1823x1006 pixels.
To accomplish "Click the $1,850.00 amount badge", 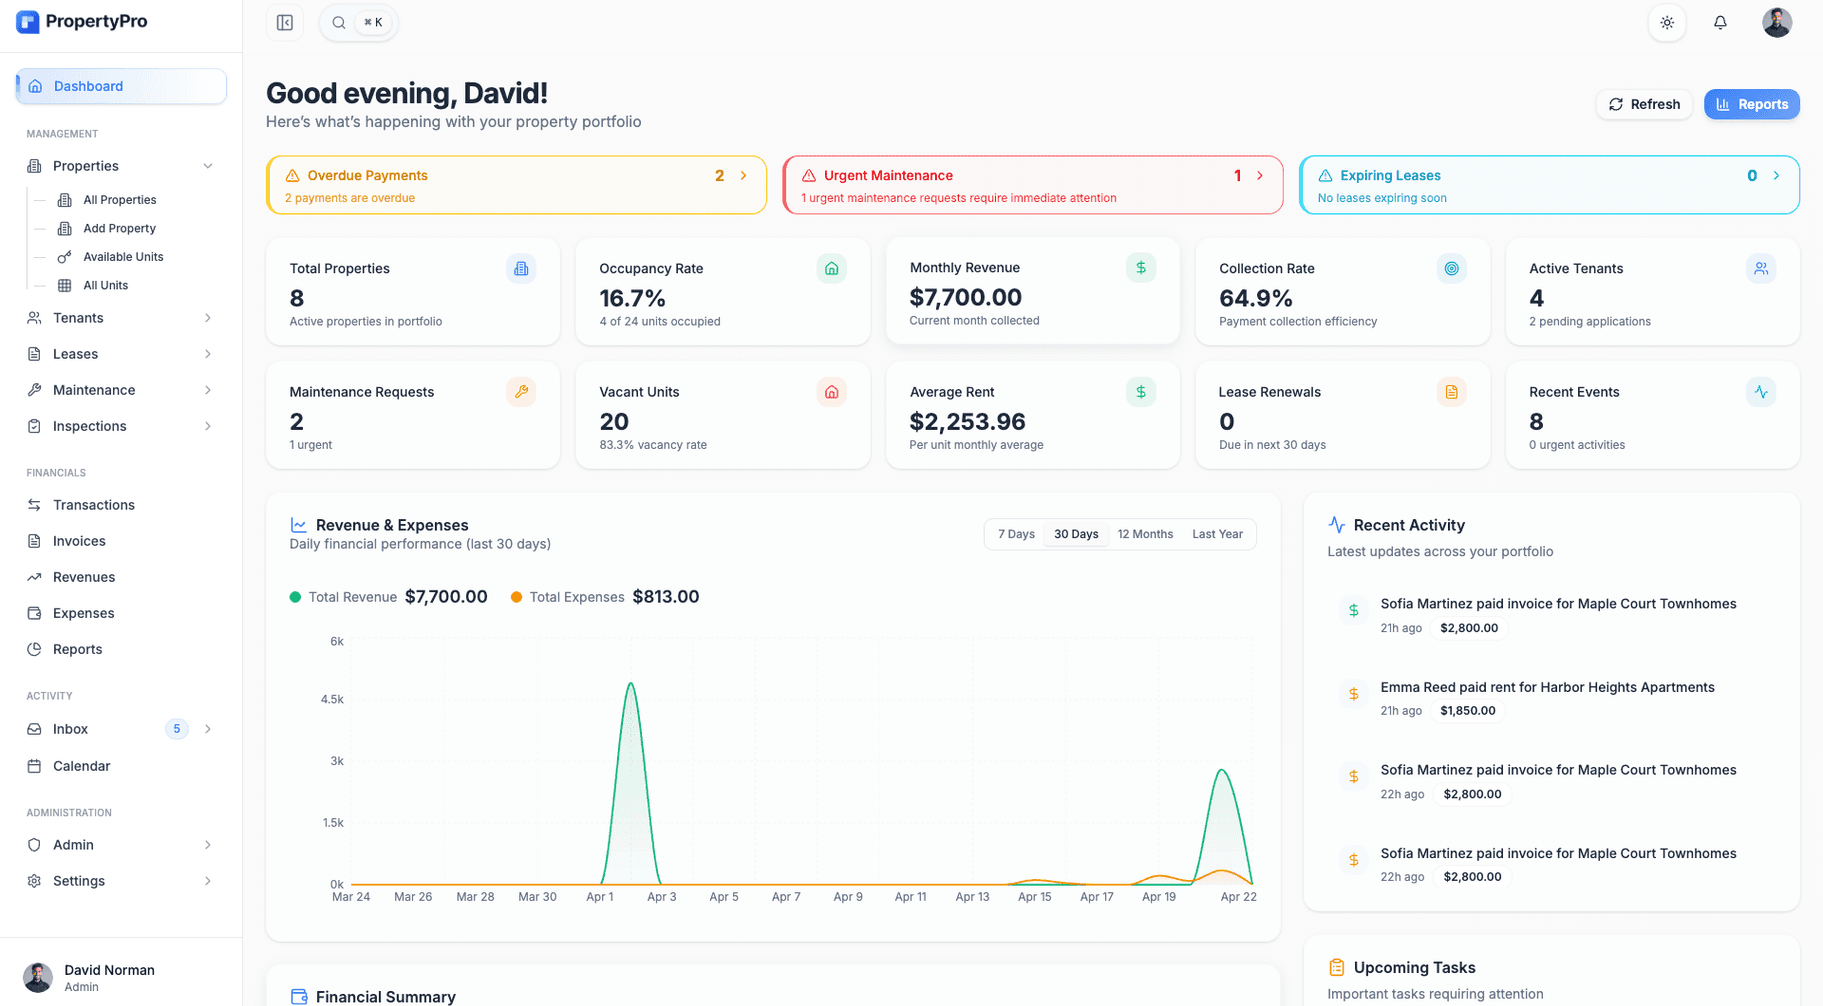I will pos(1467,711).
